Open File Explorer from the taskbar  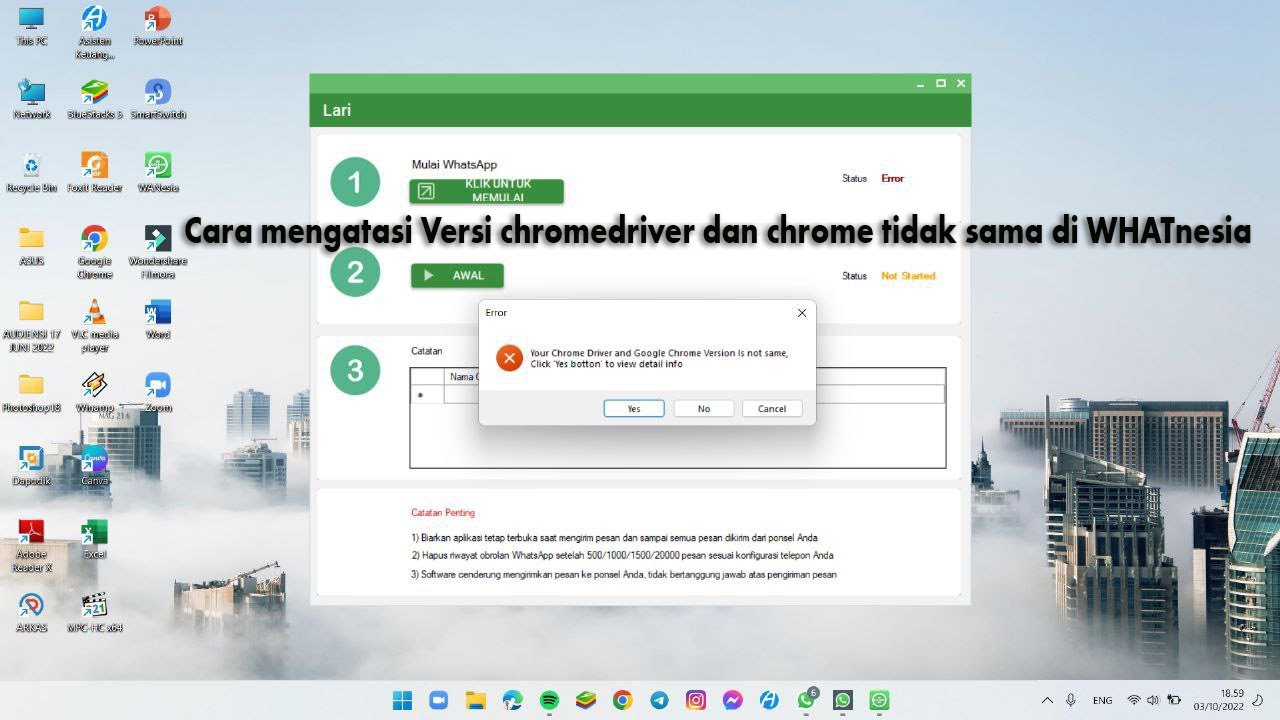tap(475, 700)
